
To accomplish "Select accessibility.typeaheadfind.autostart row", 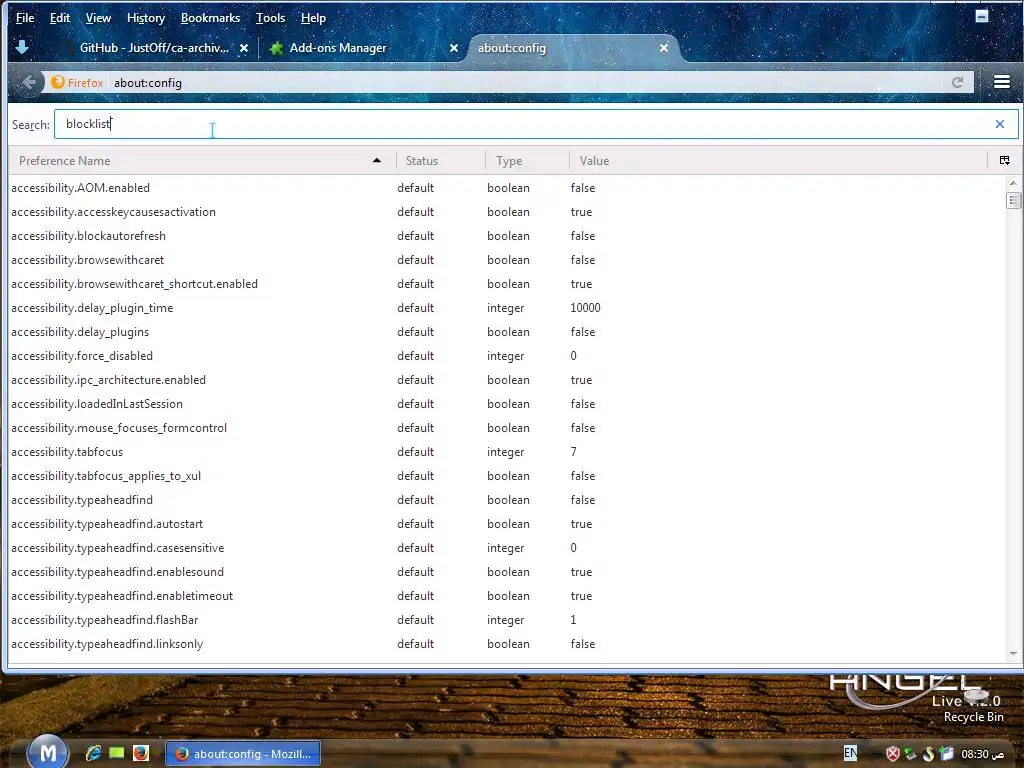I will click(507, 524).
